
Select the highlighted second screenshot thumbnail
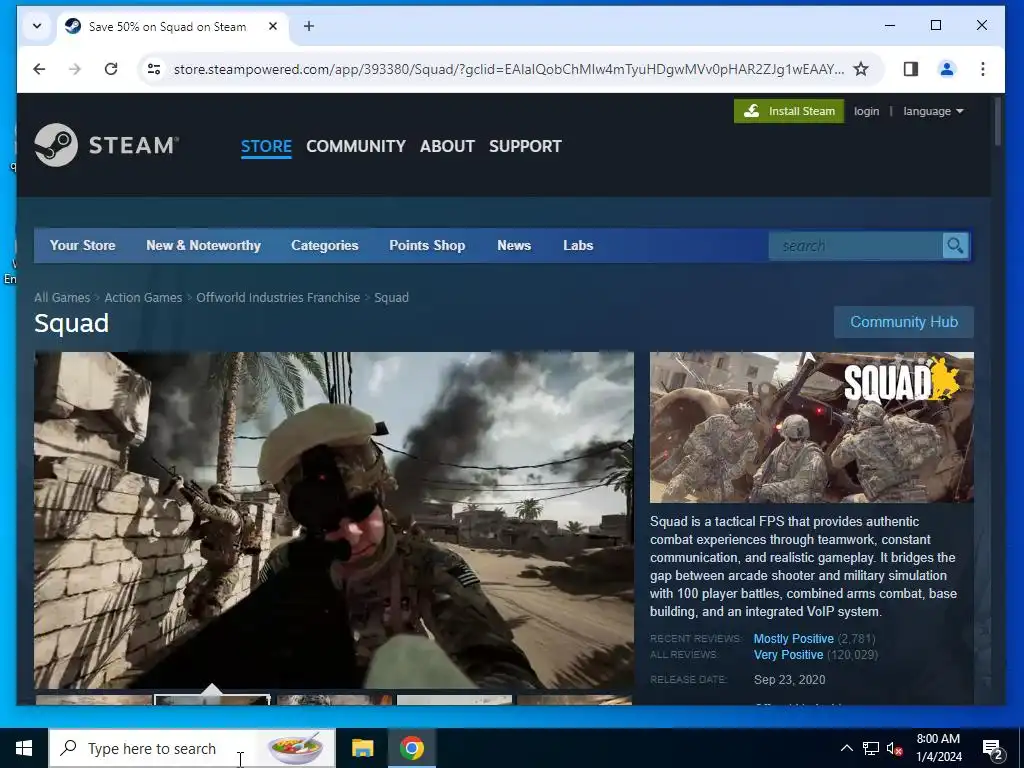point(212,699)
